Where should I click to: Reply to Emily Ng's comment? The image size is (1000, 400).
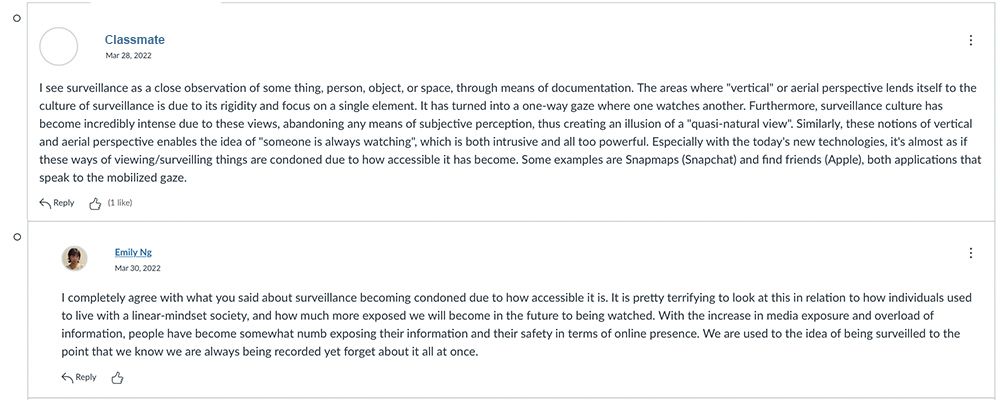pos(80,377)
